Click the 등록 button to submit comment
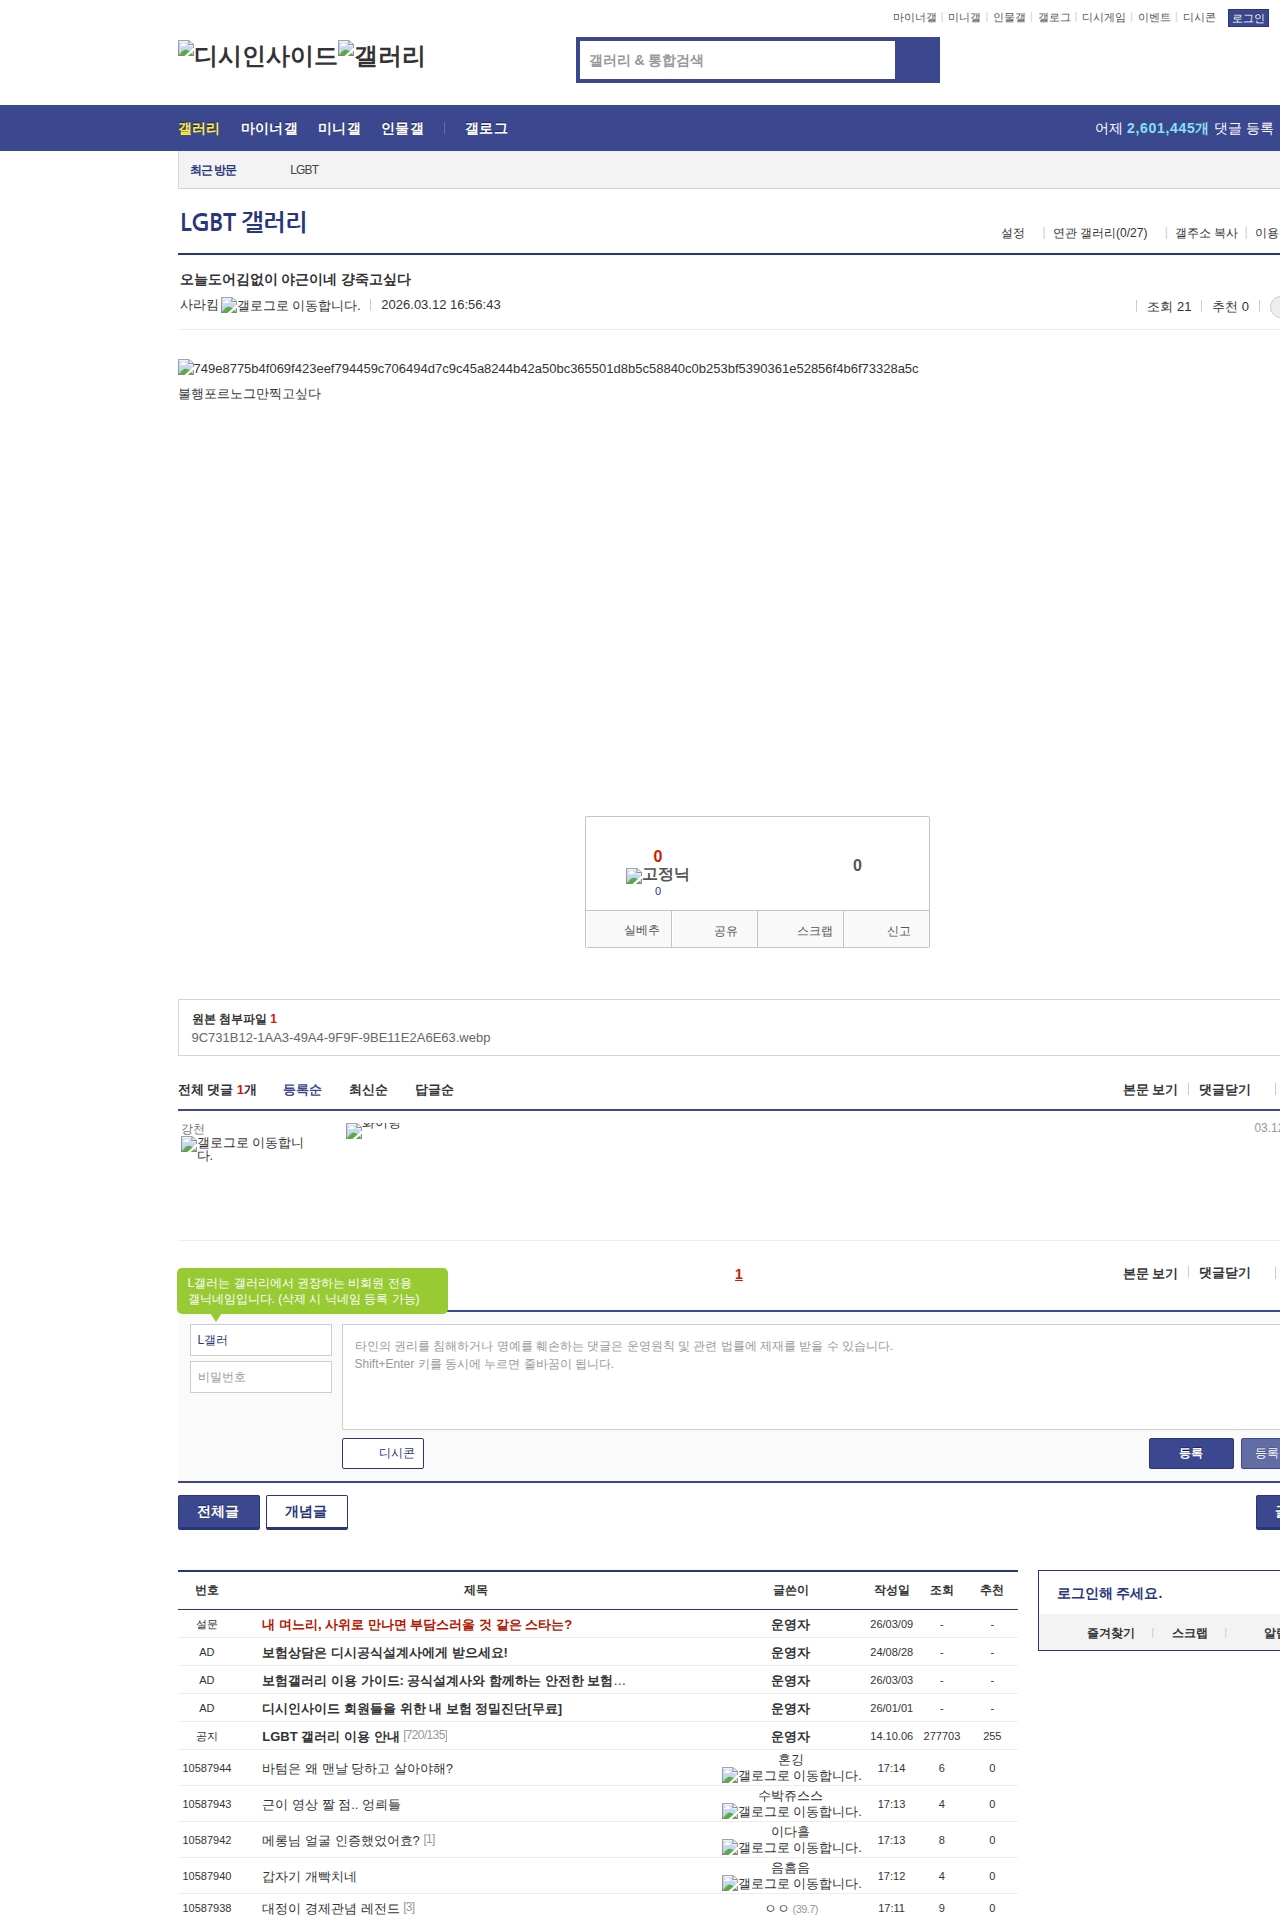The height and width of the screenshot is (1915, 1280). [1190, 1453]
